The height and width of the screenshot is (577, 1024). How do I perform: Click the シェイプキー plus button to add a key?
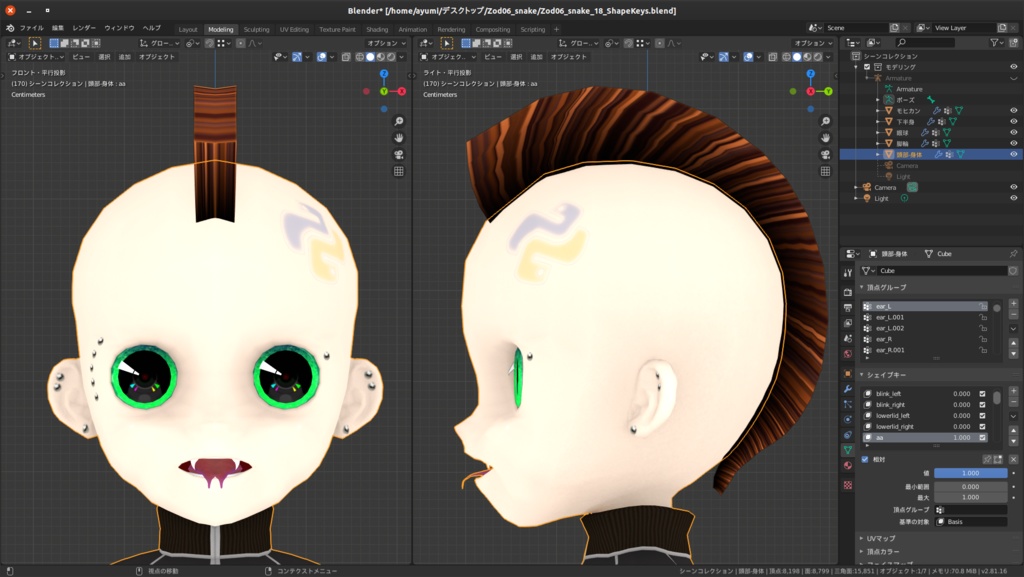coord(1013,391)
